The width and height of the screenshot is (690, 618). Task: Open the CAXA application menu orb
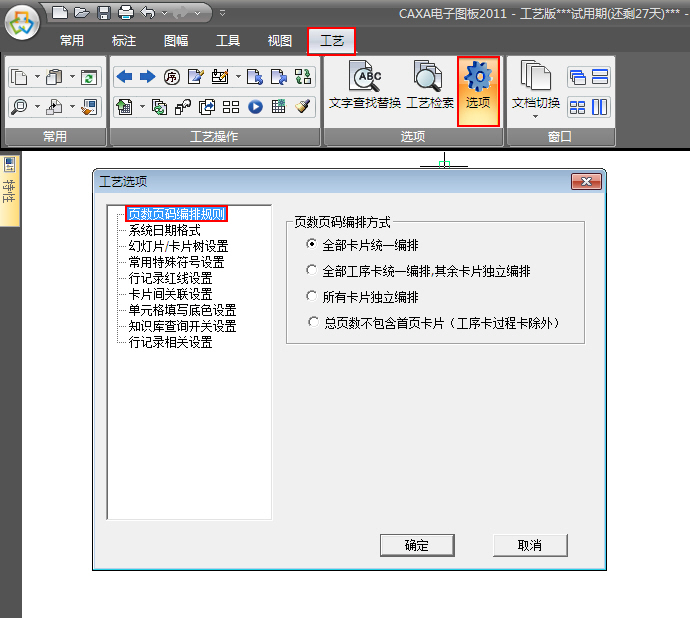tap(22, 23)
